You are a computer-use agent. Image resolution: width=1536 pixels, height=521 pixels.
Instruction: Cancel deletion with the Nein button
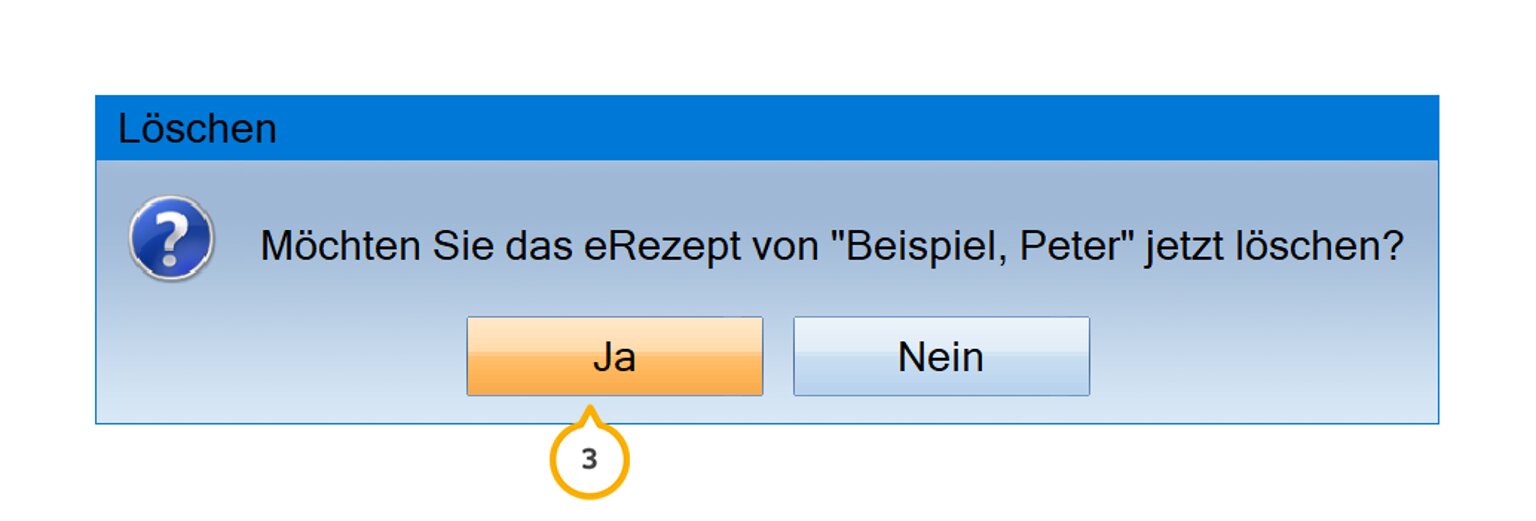[x=941, y=357]
